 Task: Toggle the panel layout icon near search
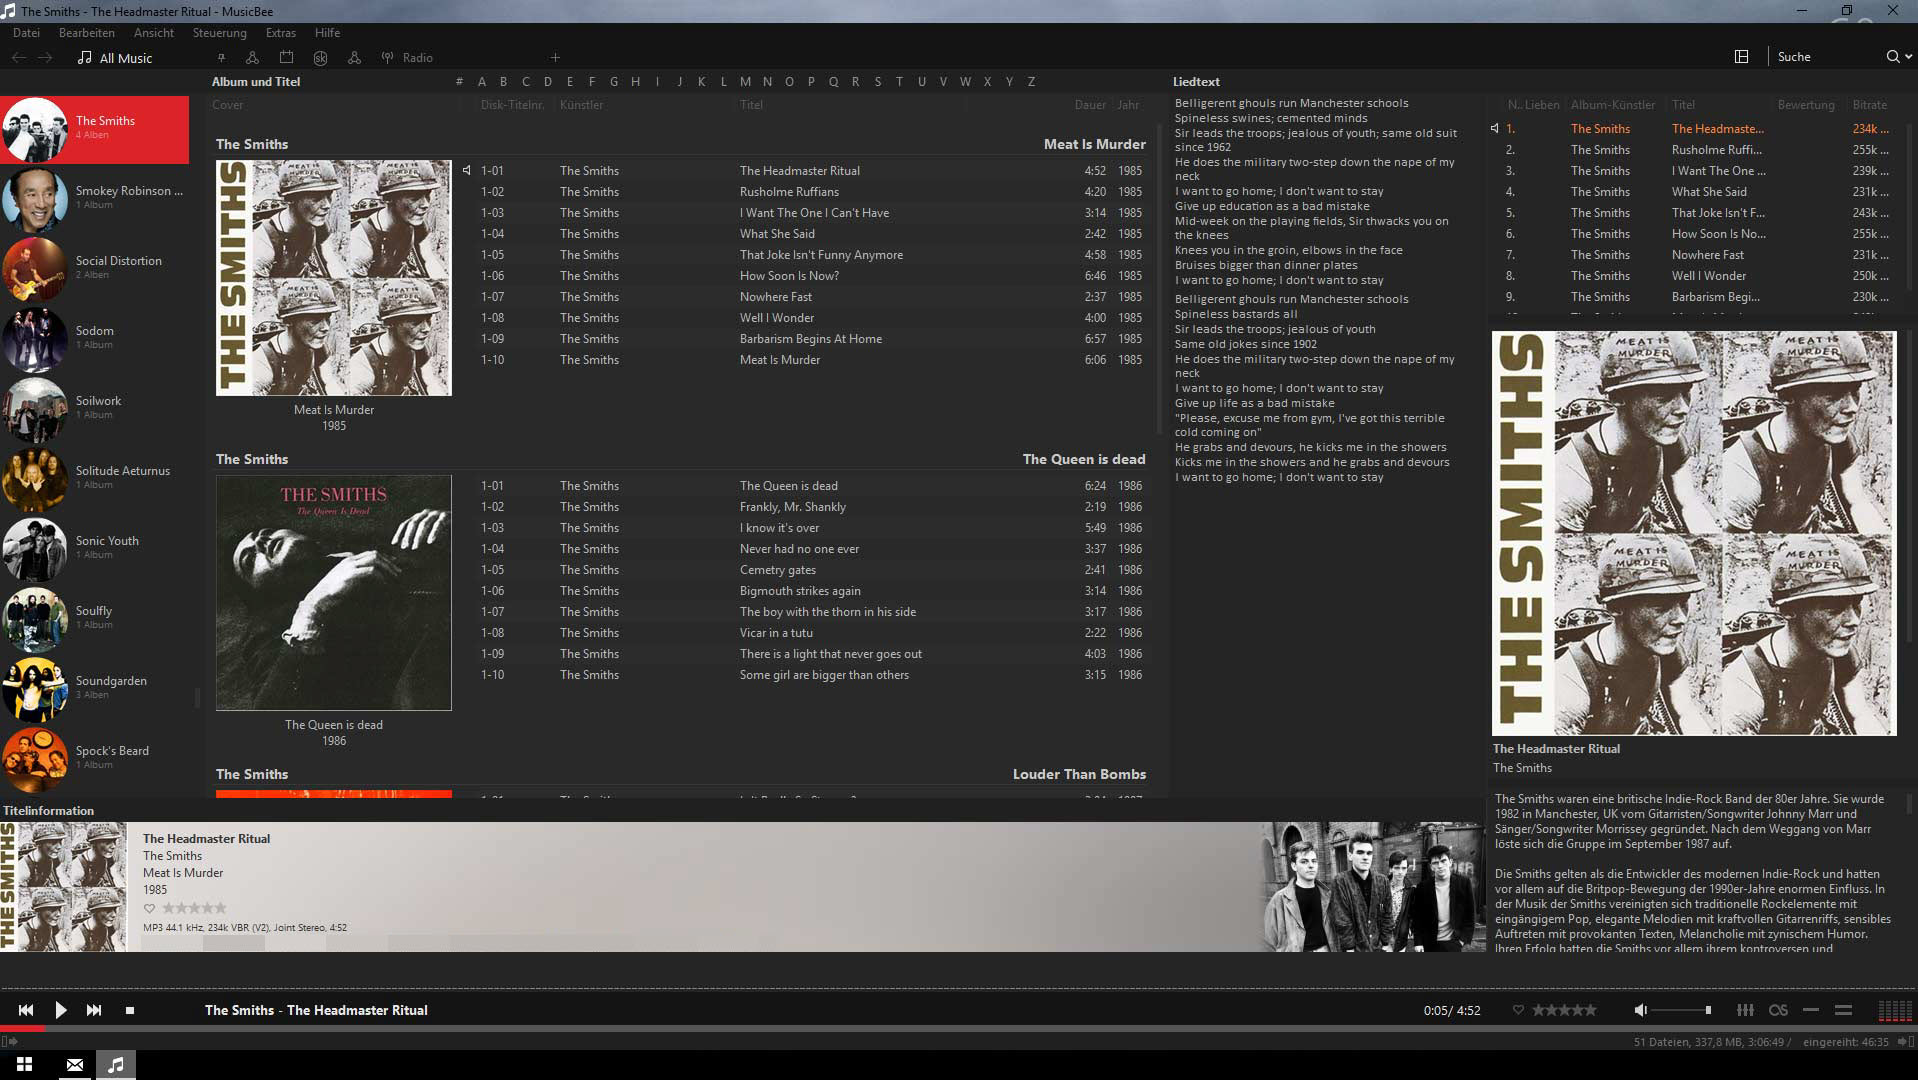click(1741, 57)
